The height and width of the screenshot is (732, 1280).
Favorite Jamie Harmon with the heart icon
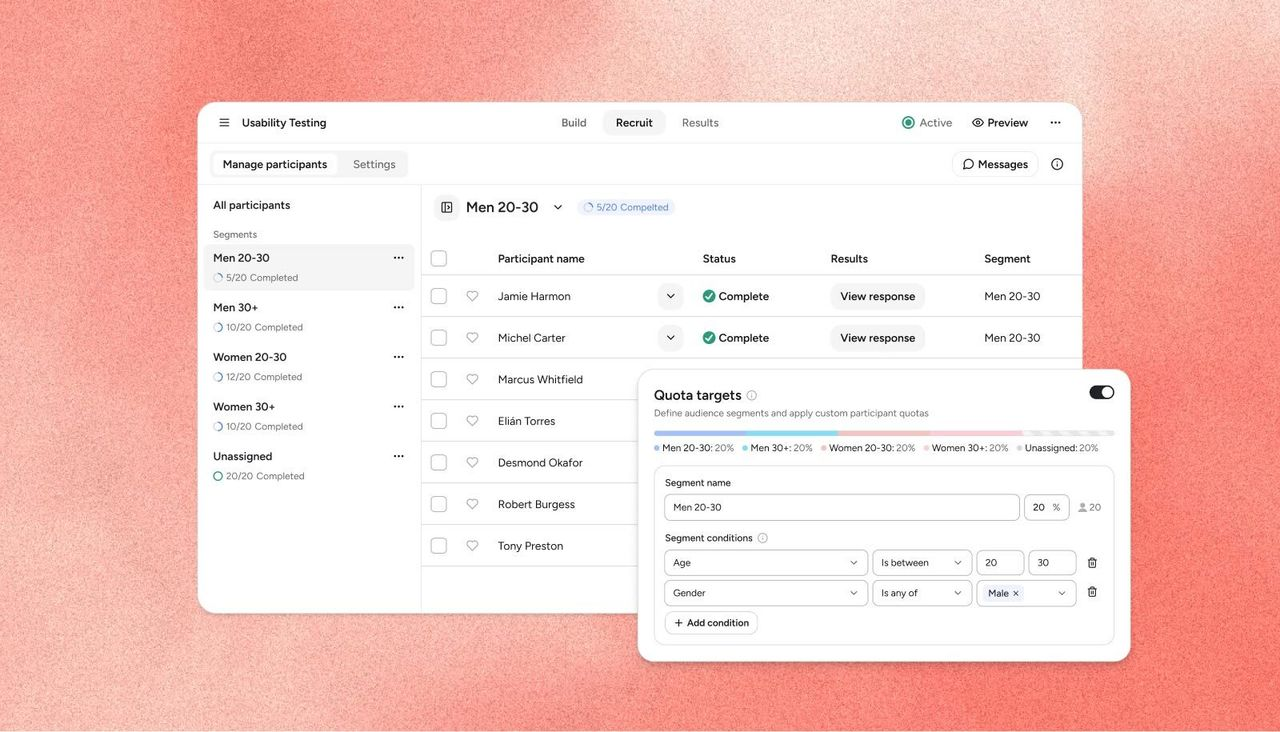(x=472, y=296)
